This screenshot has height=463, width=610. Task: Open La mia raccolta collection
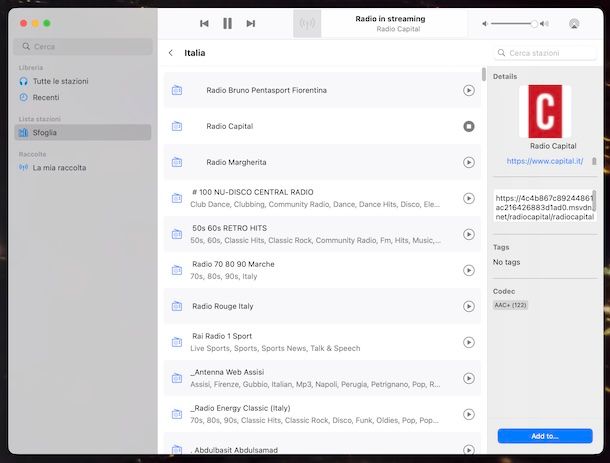[59, 168]
